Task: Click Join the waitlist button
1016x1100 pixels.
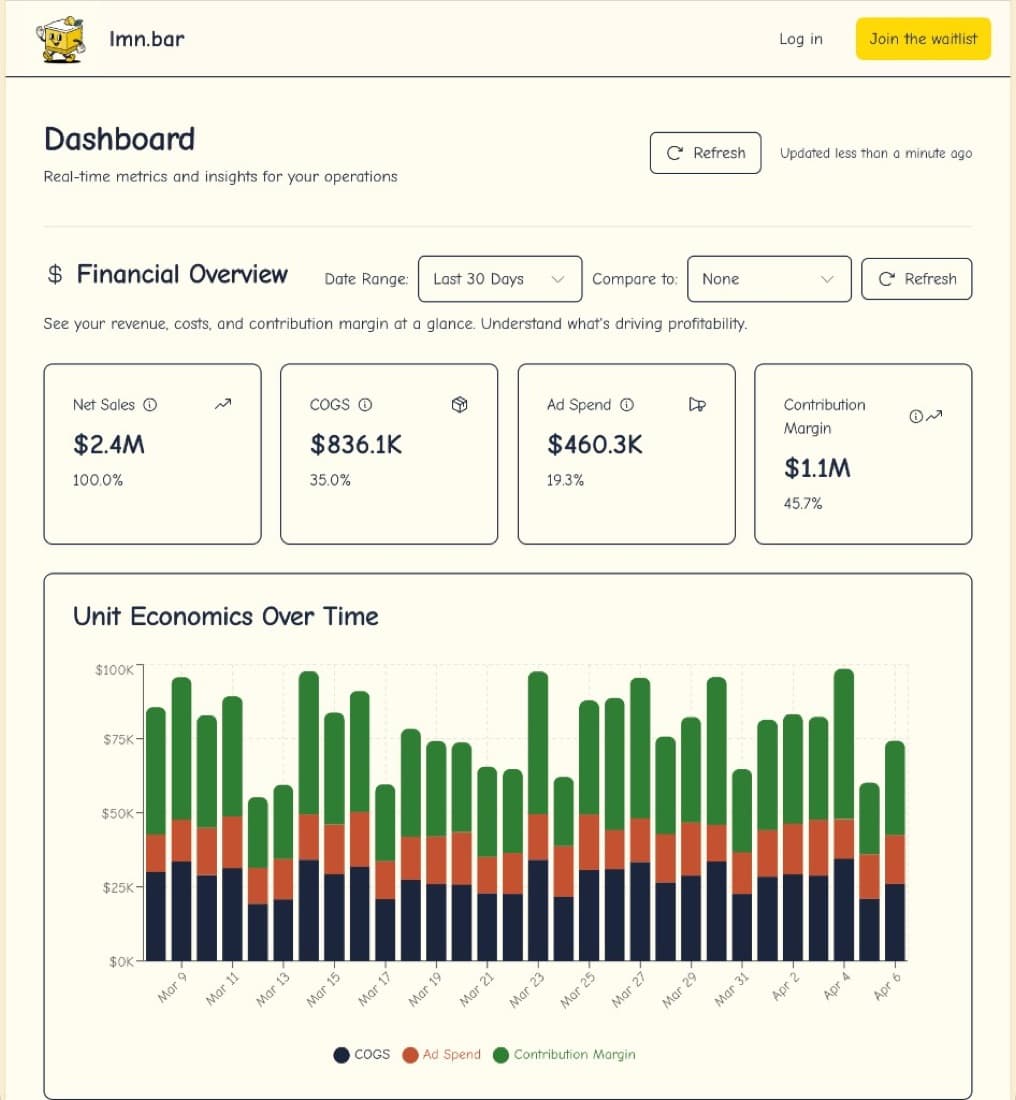Action: coord(923,39)
